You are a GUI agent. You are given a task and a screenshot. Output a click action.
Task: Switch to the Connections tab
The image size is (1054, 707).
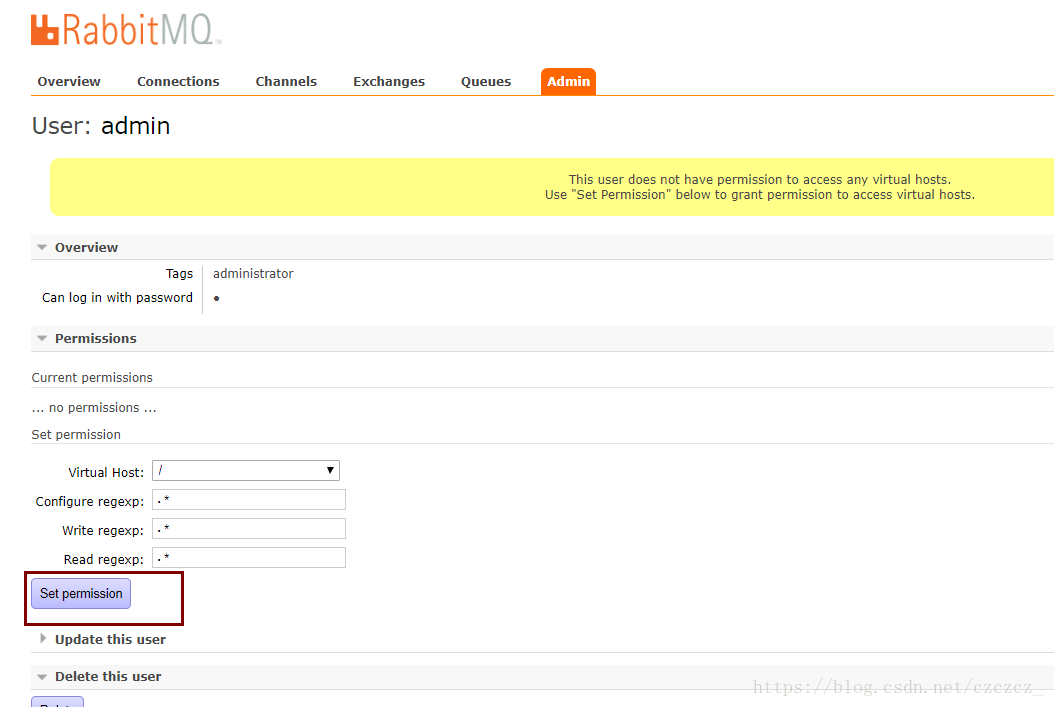click(178, 81)
